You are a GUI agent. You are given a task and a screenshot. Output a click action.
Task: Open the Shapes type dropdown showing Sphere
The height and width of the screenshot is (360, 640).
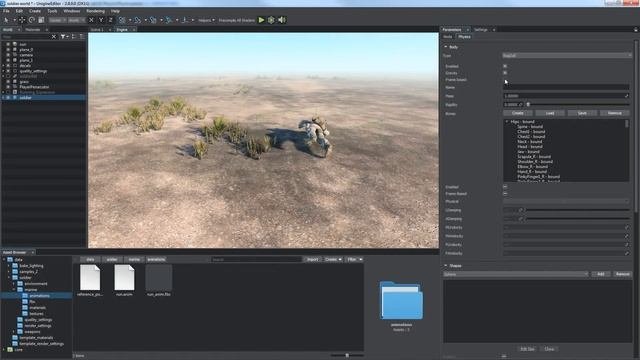pos(516,274)
